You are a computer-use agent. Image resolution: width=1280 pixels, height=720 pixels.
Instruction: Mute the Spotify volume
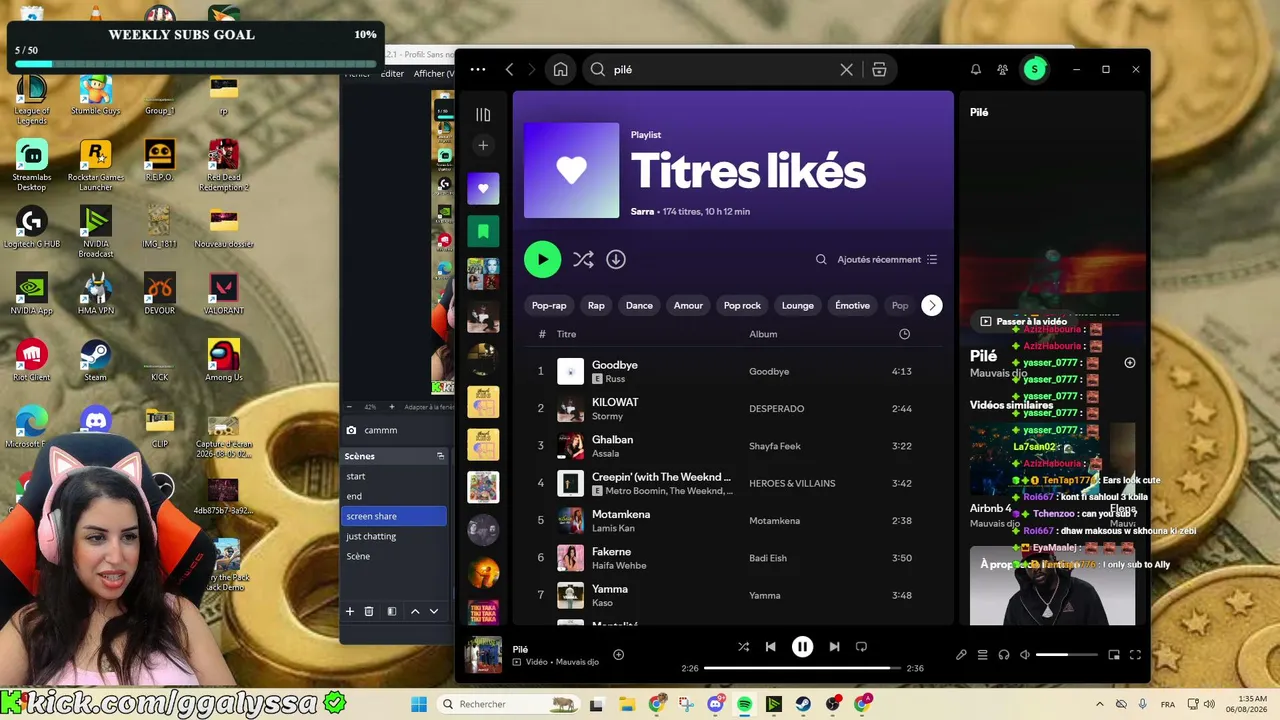[x=1025, y=655]
